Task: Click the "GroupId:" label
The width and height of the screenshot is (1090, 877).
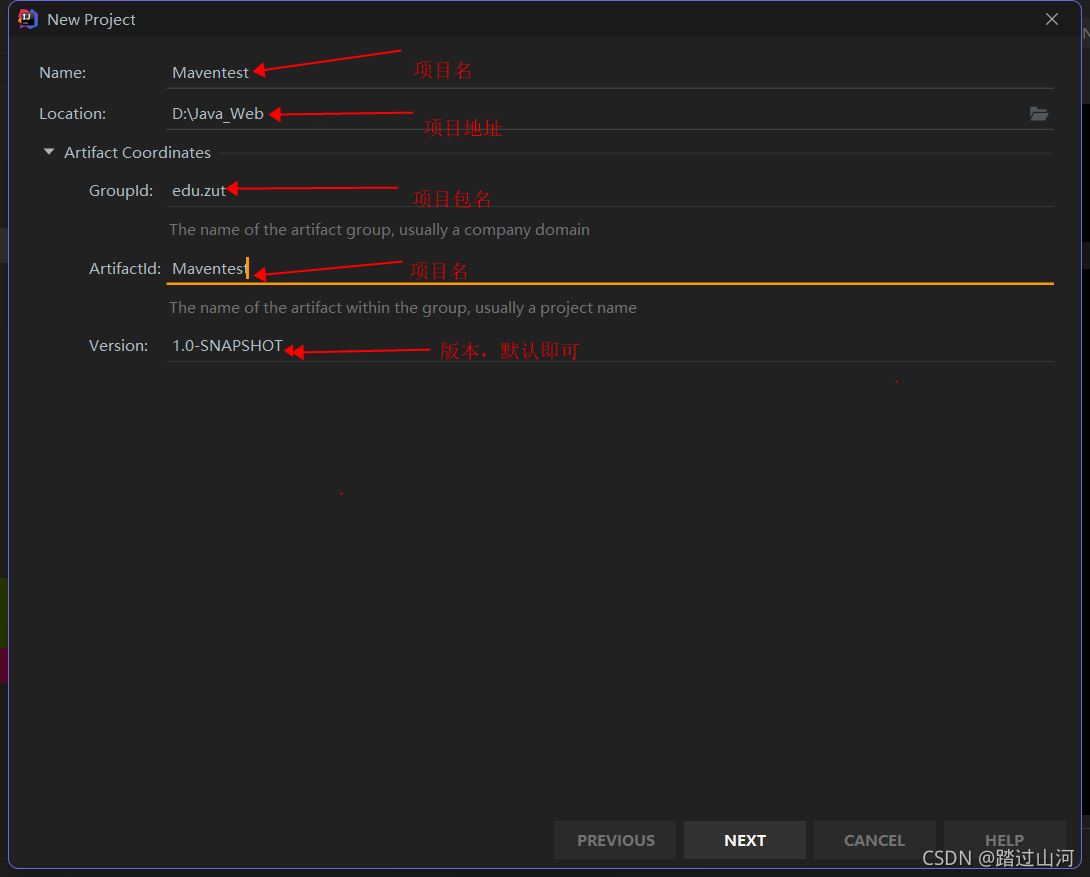Action: tap(121, 190)
